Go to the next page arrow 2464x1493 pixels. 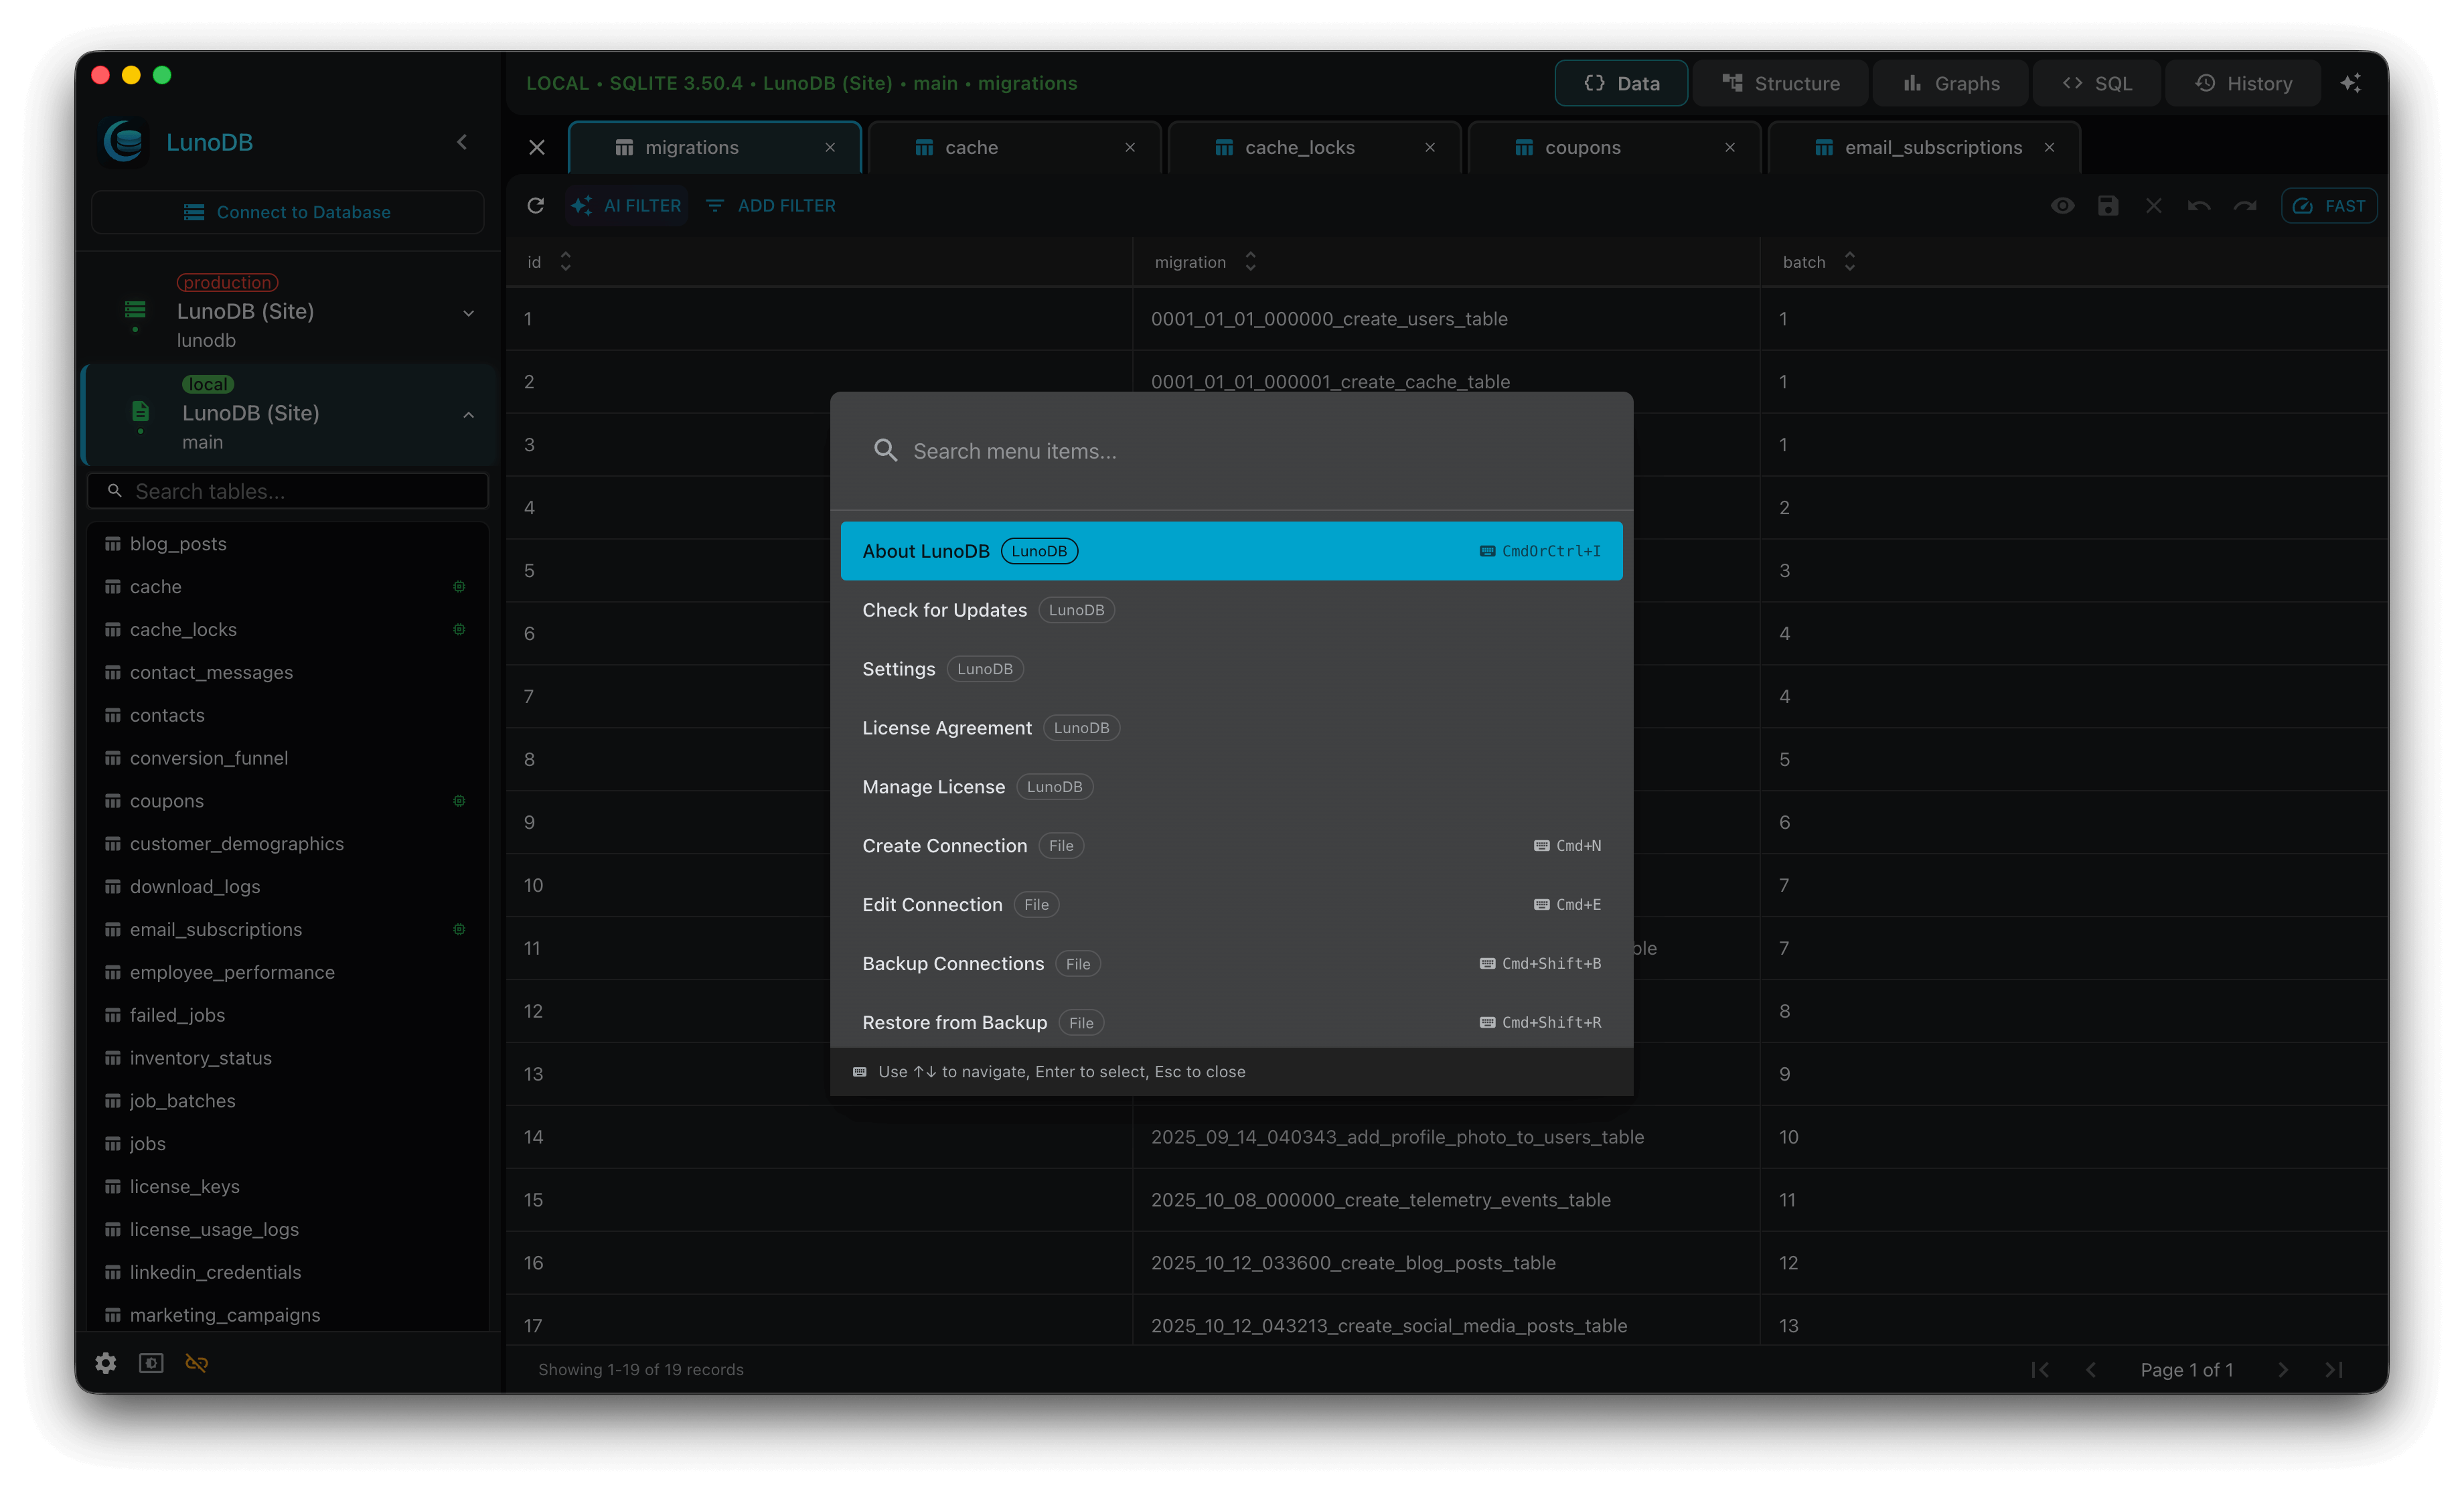click(2283, 1369)
